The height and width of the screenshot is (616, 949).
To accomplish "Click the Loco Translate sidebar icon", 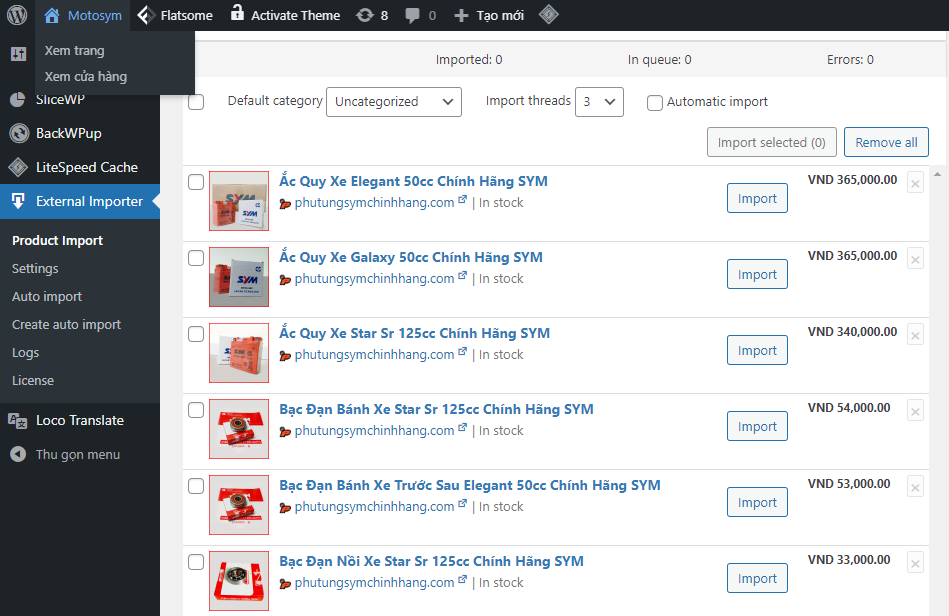I will (18, 420).
